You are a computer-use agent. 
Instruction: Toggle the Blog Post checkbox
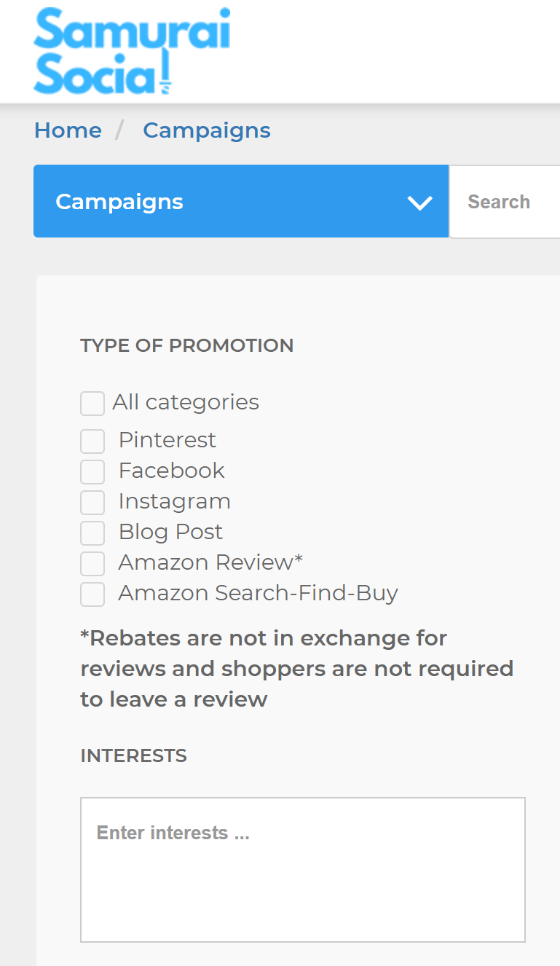click(92, 533)
